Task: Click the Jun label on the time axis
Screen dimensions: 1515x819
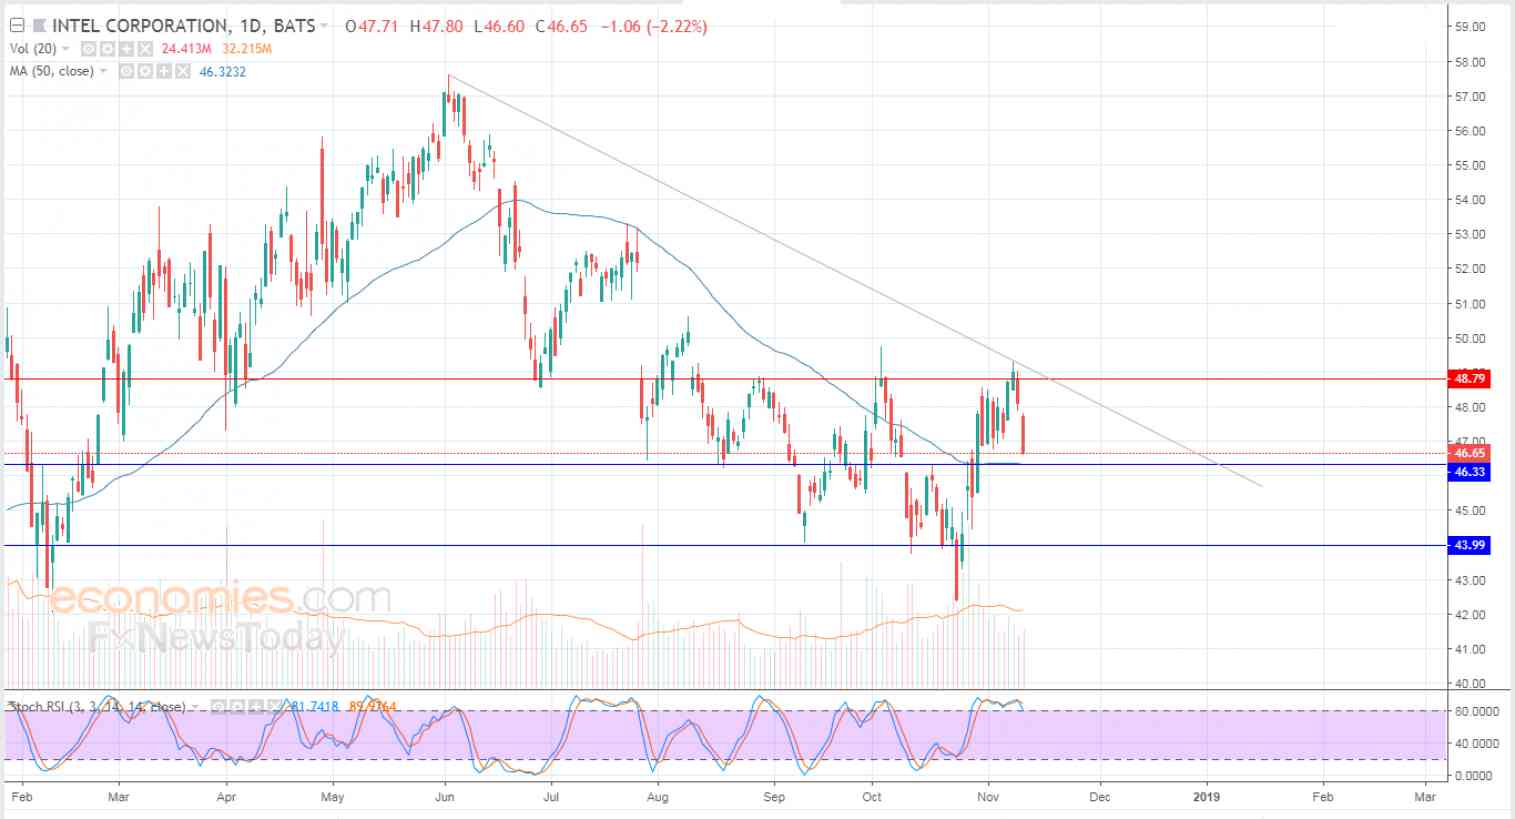Action: [445, 797]
